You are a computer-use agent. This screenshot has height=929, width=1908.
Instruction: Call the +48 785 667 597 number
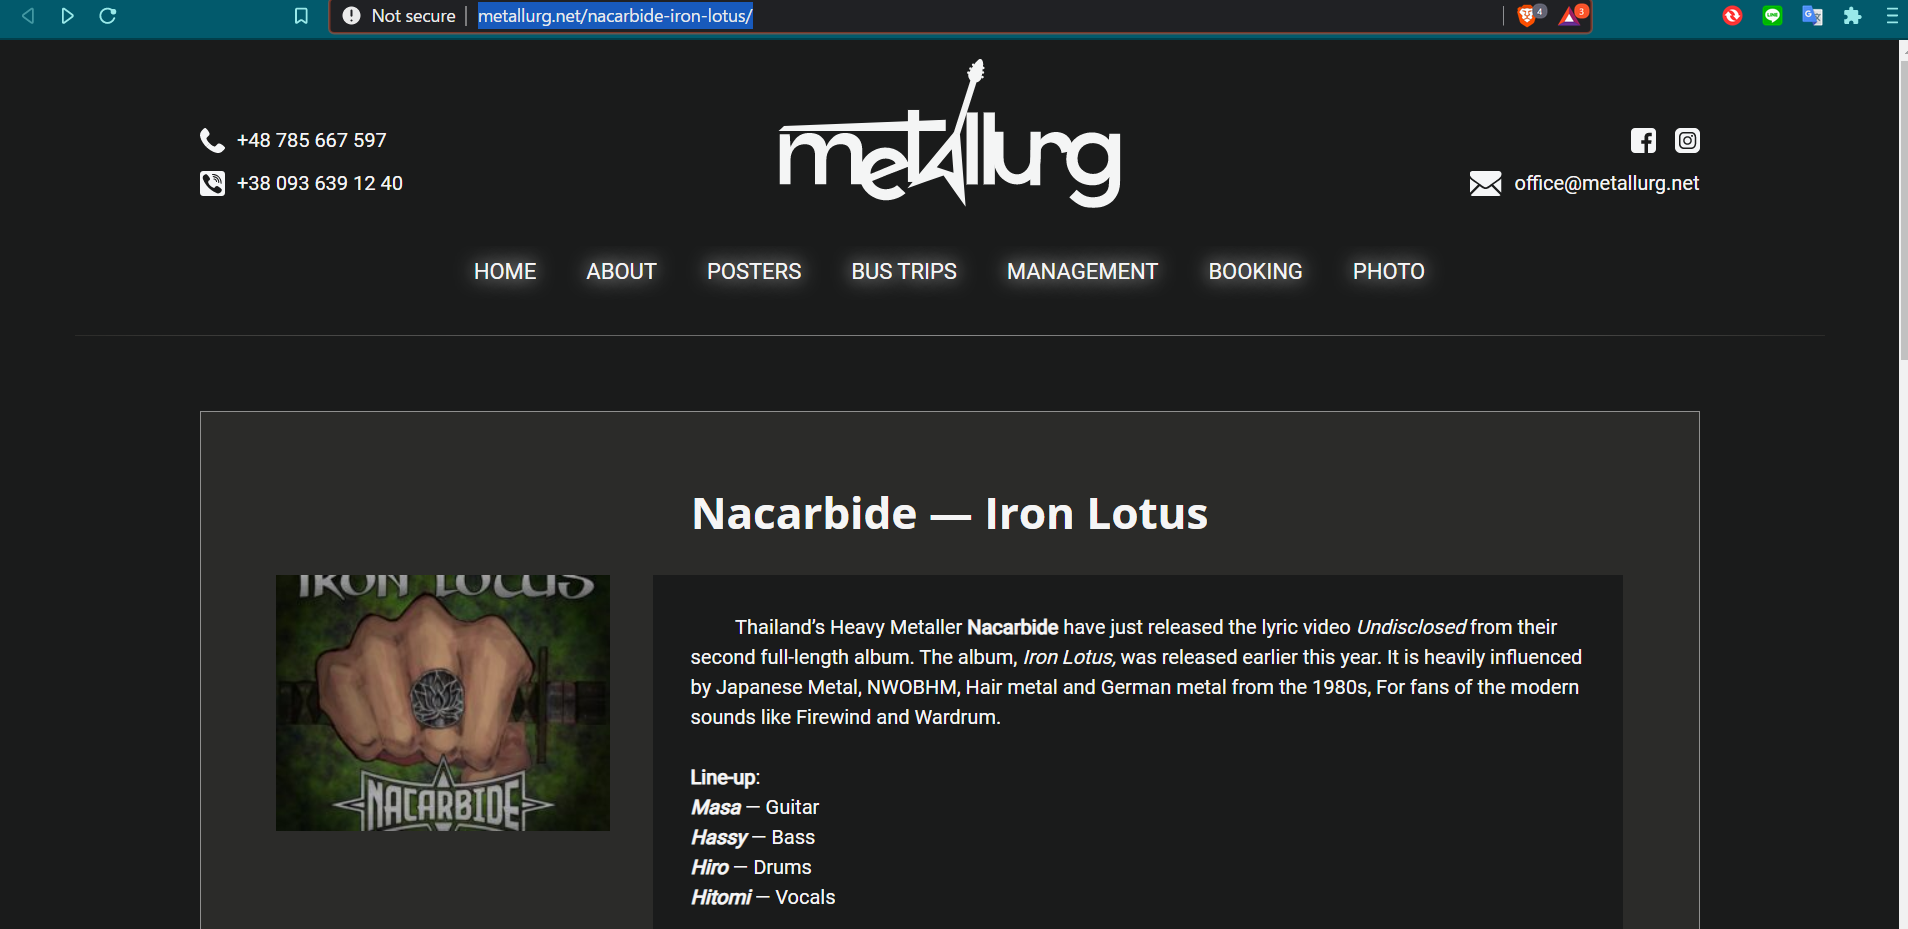click(311, 141)
